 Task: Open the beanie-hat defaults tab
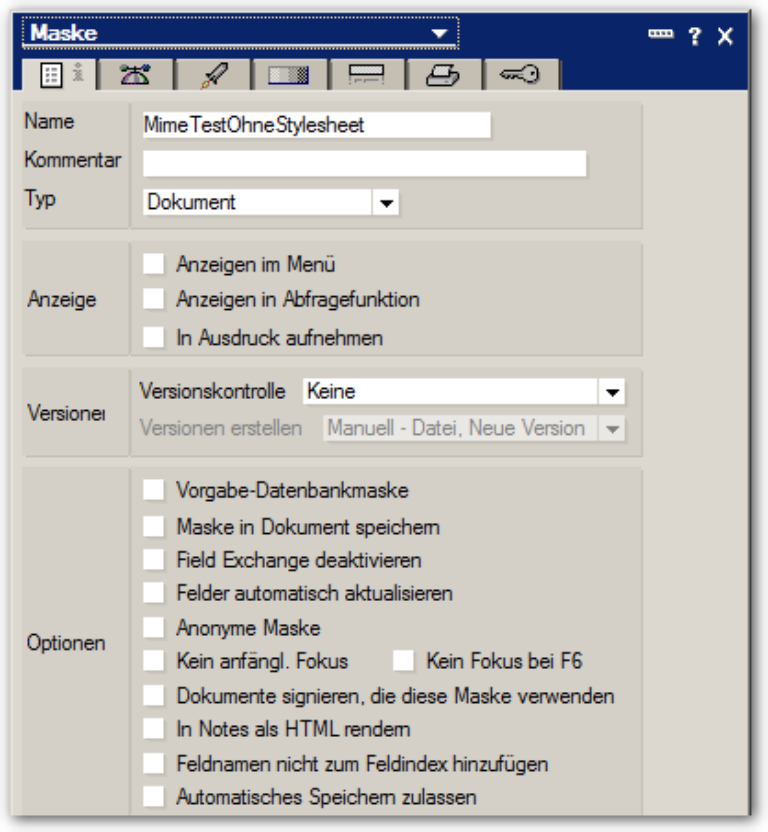click(x=136, y=75)
